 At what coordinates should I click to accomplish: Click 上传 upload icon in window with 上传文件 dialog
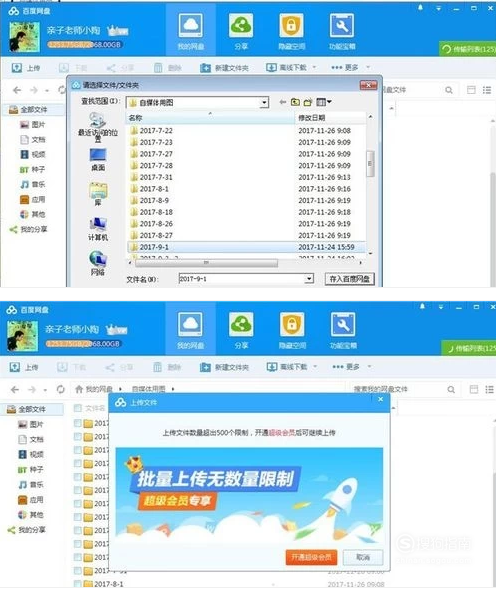click(15, 367)
